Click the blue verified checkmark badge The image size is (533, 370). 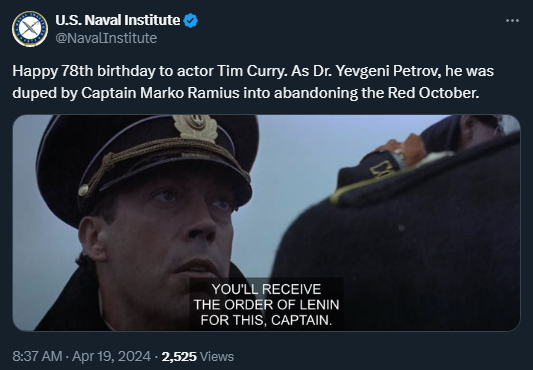click(191, 20)
